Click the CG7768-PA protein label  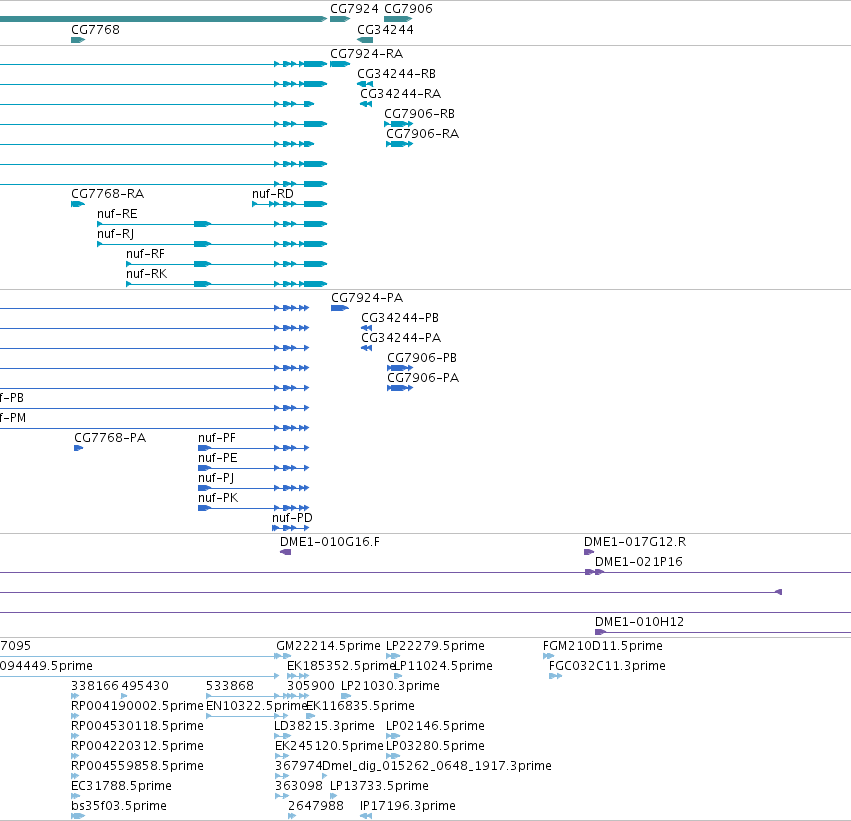pyautogui.click(x=110, y=438)
